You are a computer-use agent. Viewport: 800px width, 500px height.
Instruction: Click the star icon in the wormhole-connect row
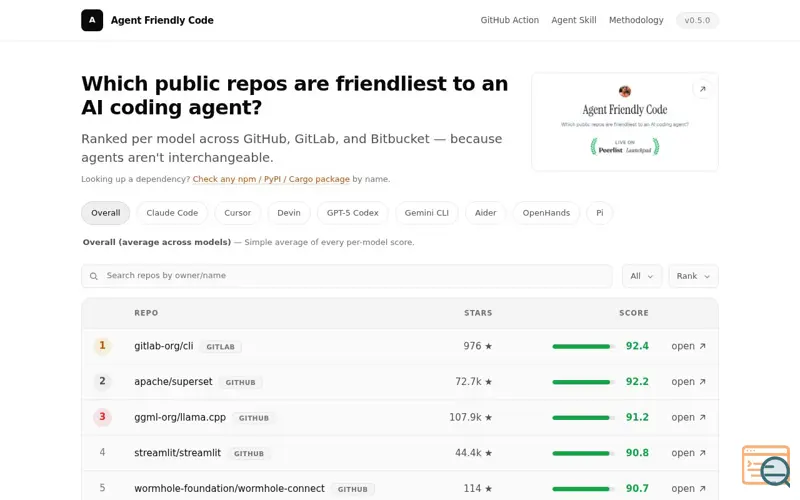[x=488, y=489]
